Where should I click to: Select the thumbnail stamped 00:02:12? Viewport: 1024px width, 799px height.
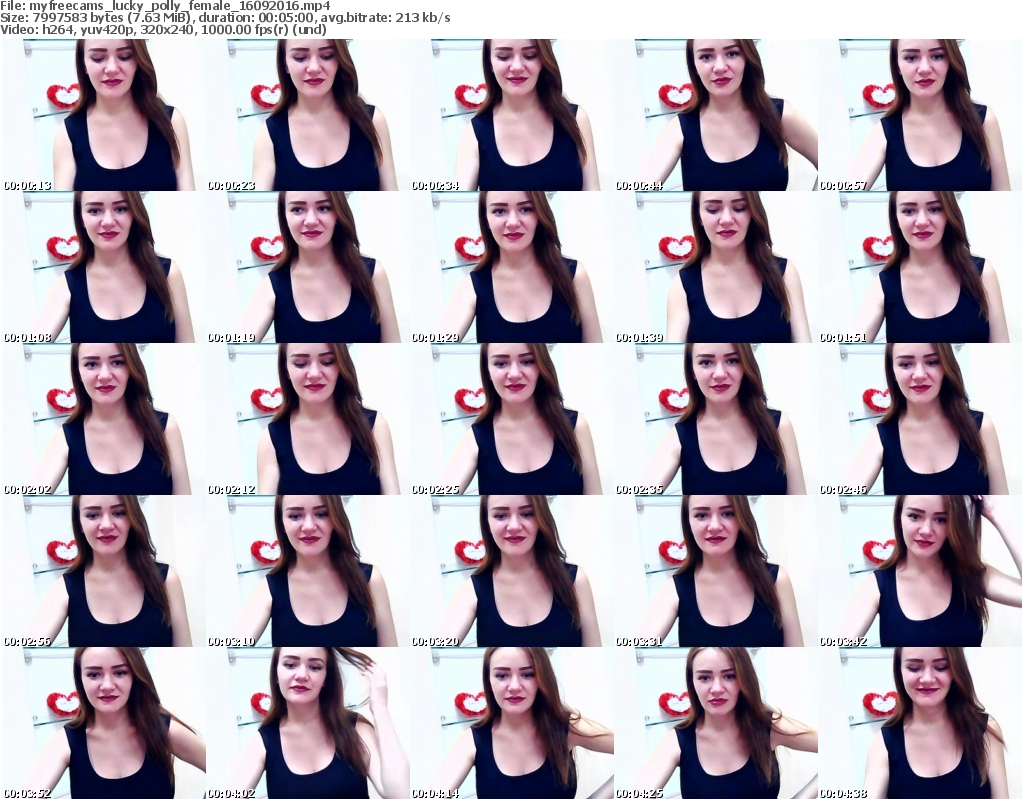click(x=308, y=419)
